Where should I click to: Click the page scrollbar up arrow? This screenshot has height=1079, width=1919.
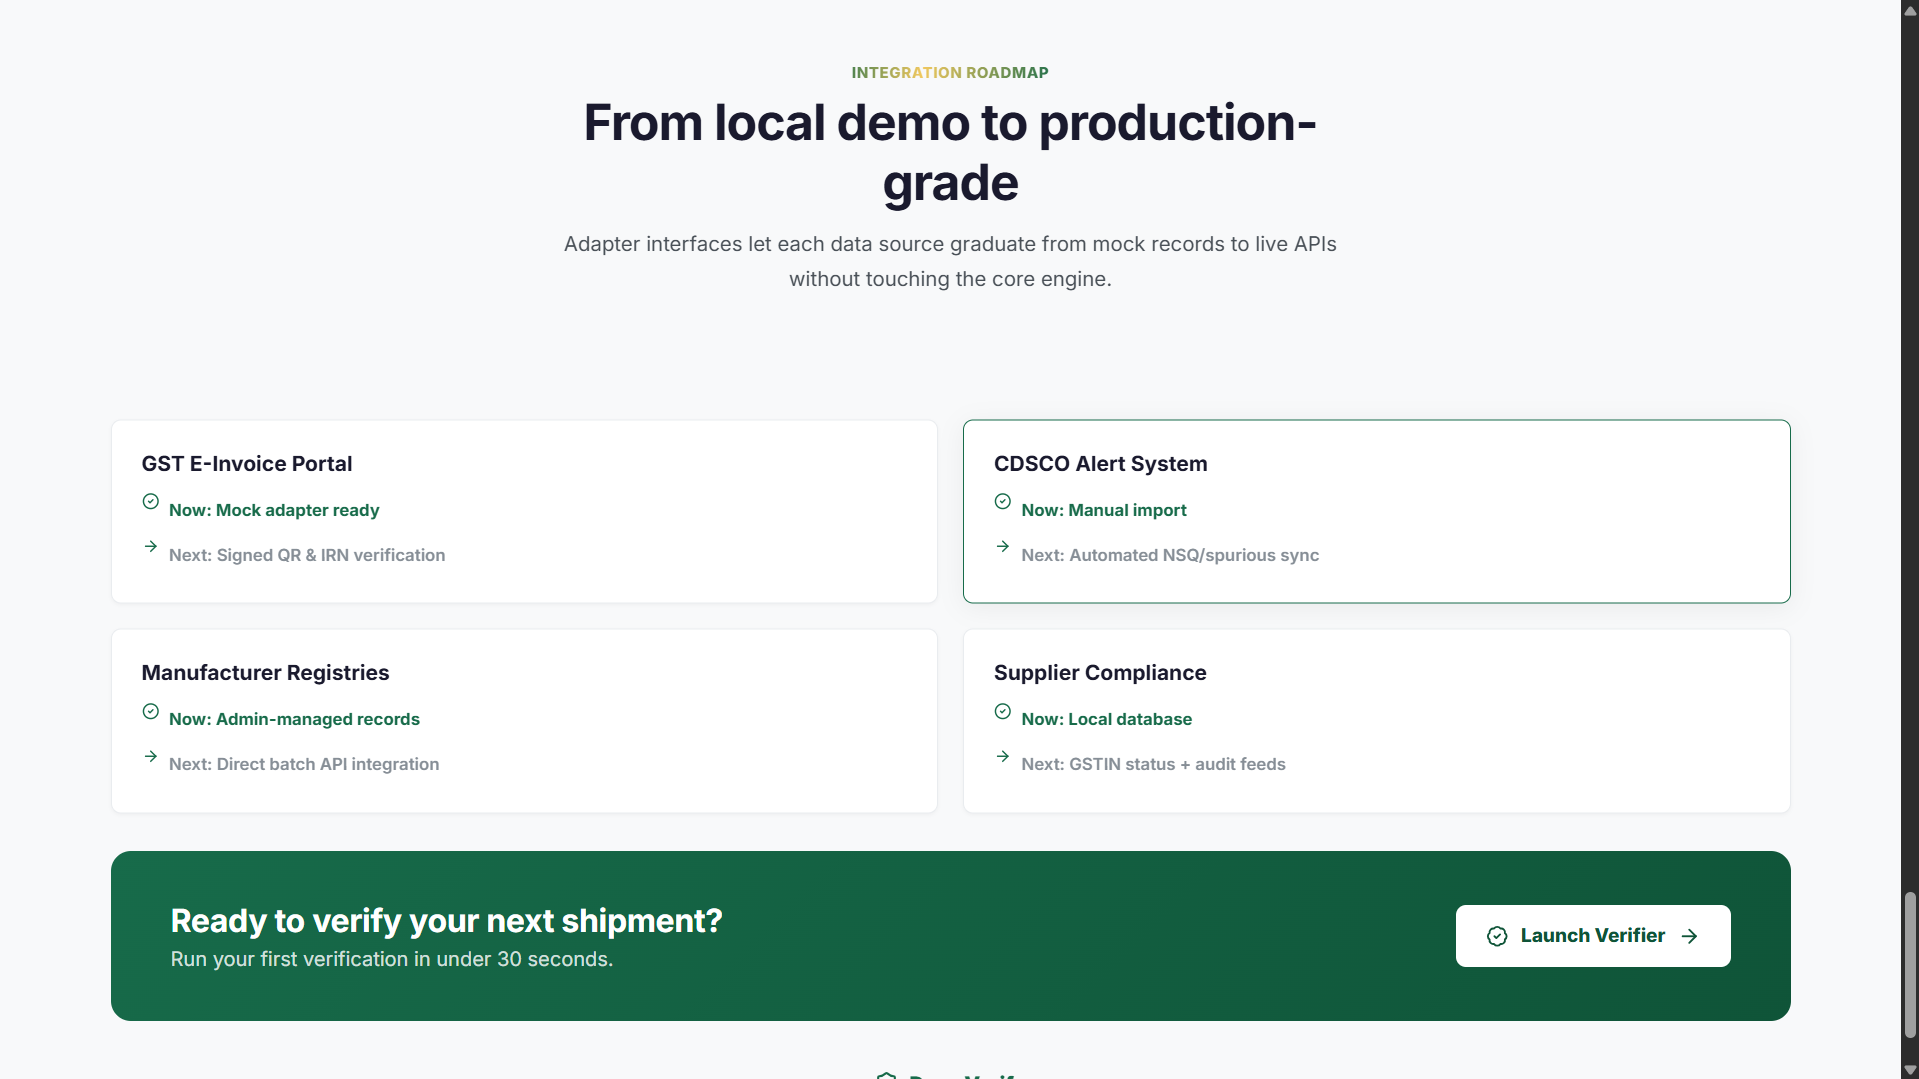(1910, 10)
